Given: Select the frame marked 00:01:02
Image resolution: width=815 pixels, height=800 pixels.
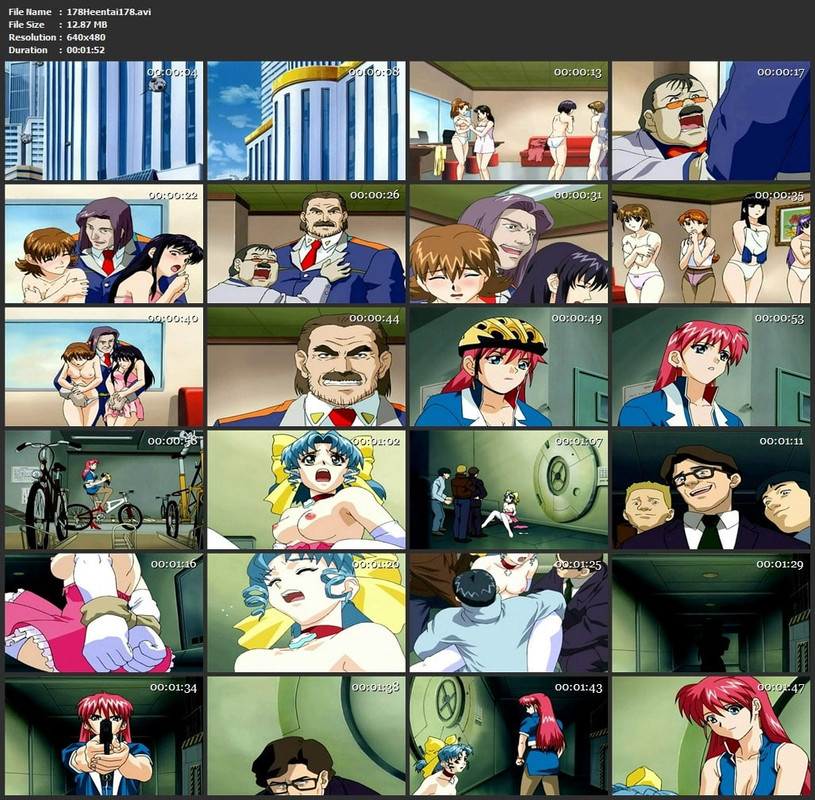Looking at the screenshot, I should click(x=306, y=490).
